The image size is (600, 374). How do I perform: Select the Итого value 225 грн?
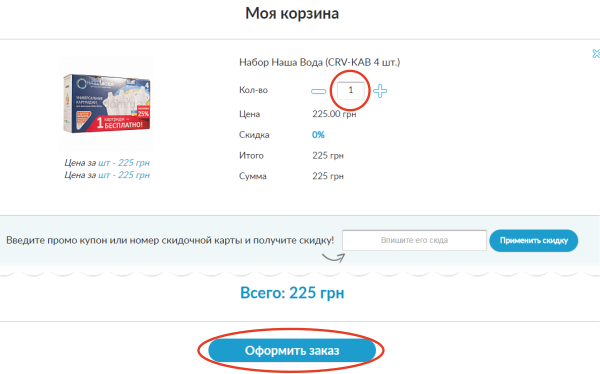328,155
